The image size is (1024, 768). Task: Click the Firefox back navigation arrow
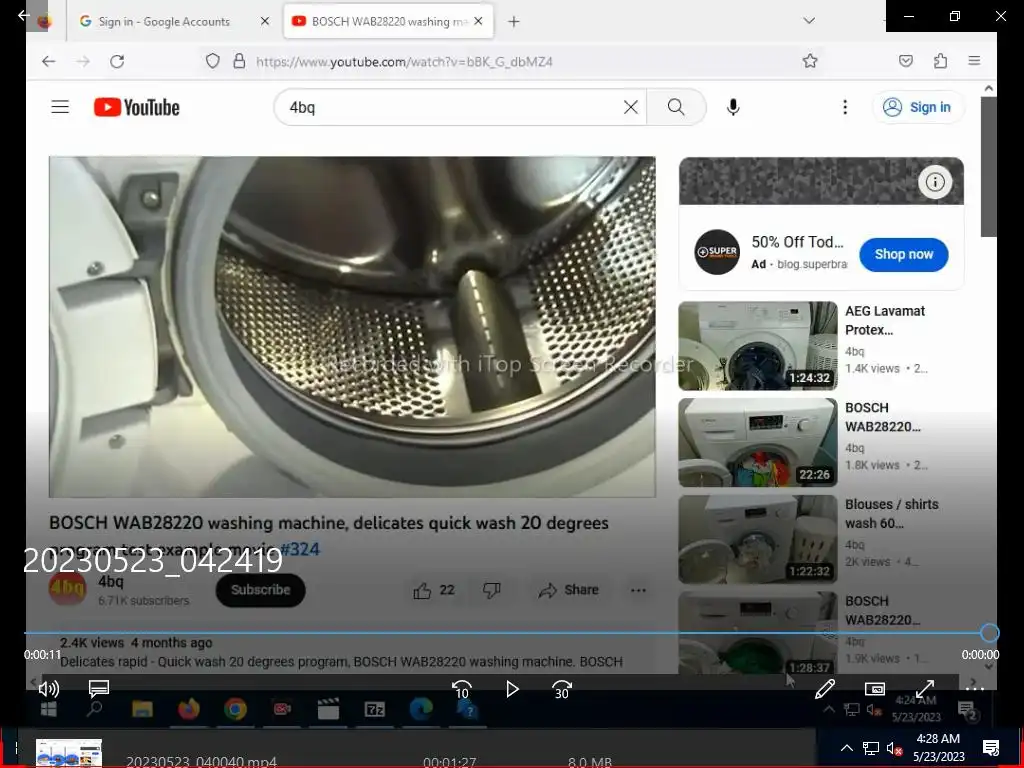[48, 61]
